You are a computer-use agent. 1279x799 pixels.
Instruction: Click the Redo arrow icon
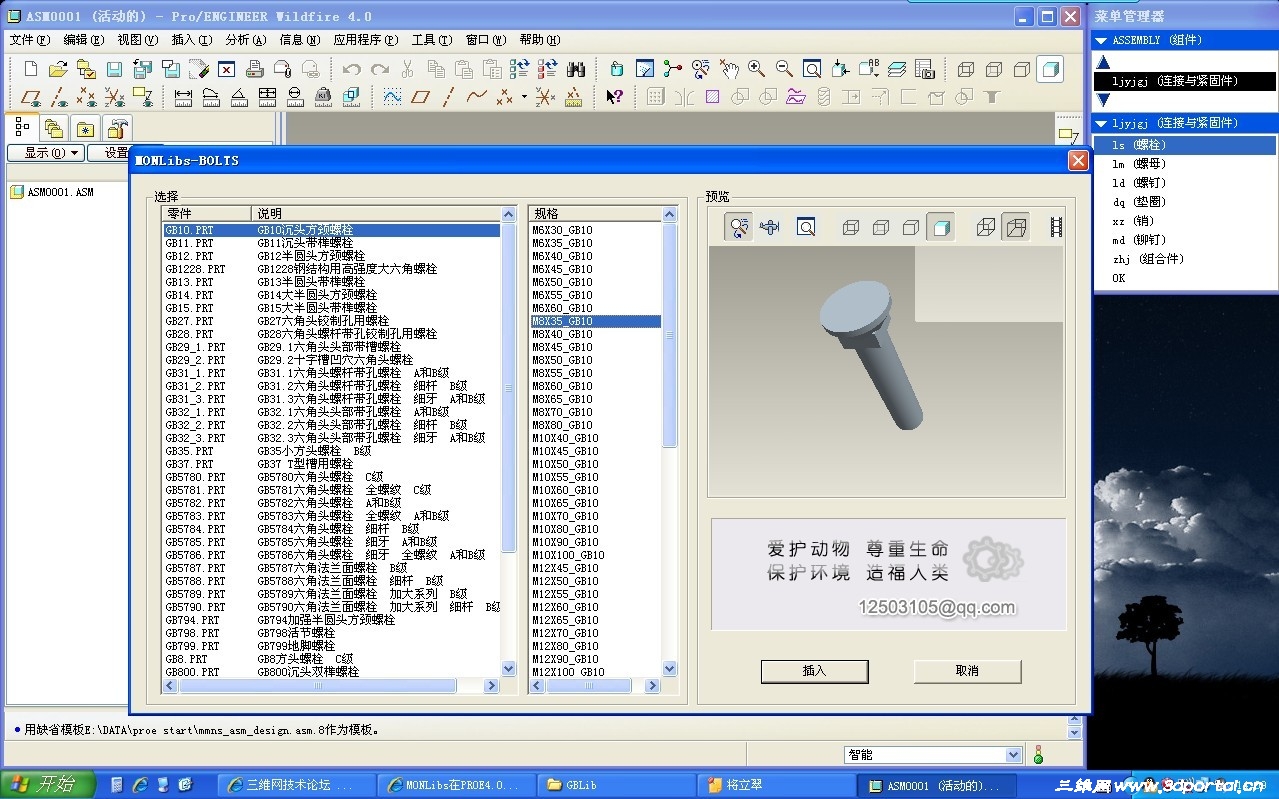point(380,69)
